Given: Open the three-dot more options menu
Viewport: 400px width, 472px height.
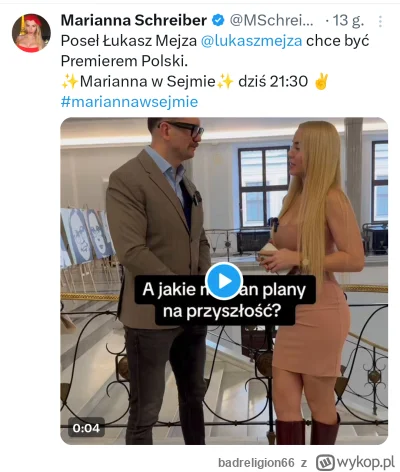Looking at the screenshot, I should pos(380,21).
